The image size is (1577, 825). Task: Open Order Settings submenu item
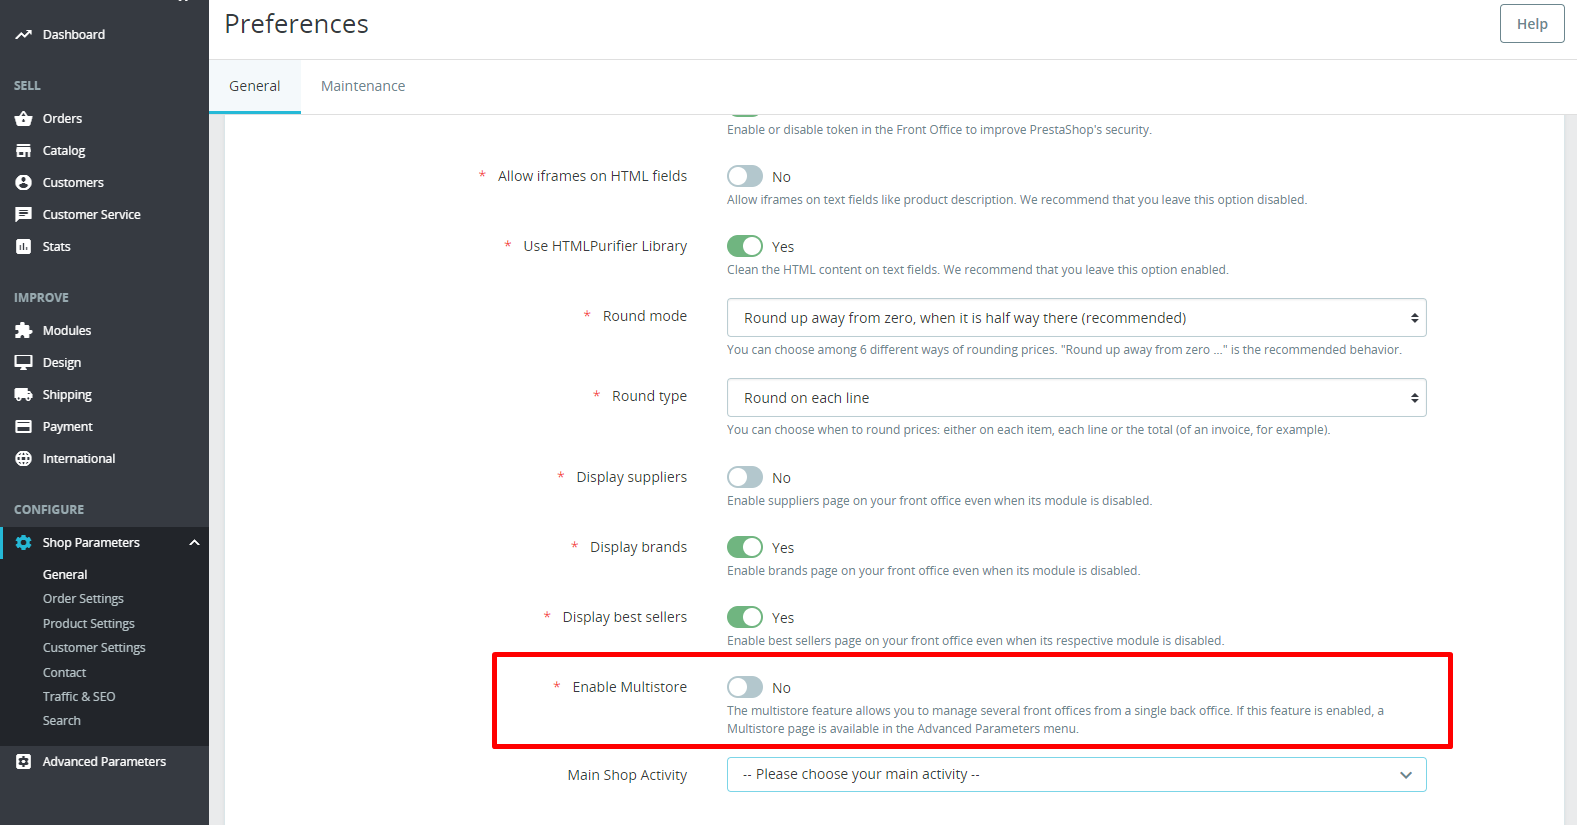[83, 599]
